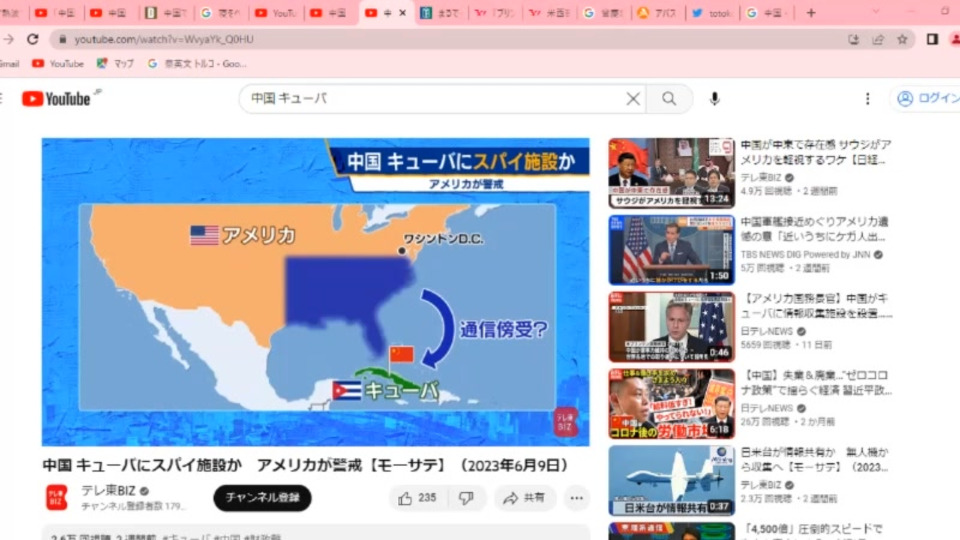
Task: Like the video with thumbs-up 235
Action: pyautogui.click(x=418, y=498)
